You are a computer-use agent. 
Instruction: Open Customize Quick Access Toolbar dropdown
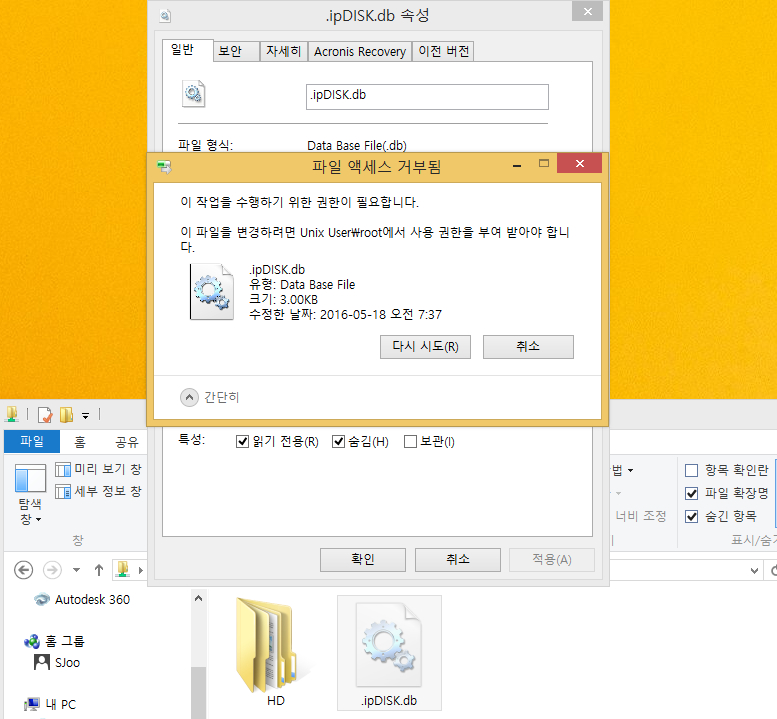tap(86, 415)
